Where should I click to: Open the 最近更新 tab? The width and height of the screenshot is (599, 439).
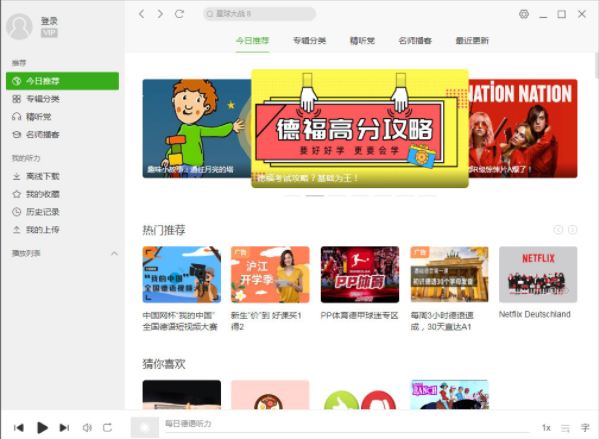[x=472, y=40]
